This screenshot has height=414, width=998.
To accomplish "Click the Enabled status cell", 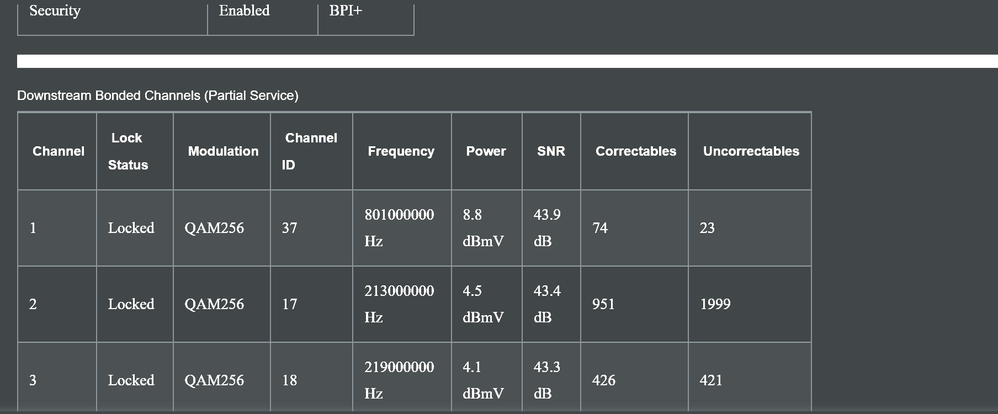I will click(244, 11).
